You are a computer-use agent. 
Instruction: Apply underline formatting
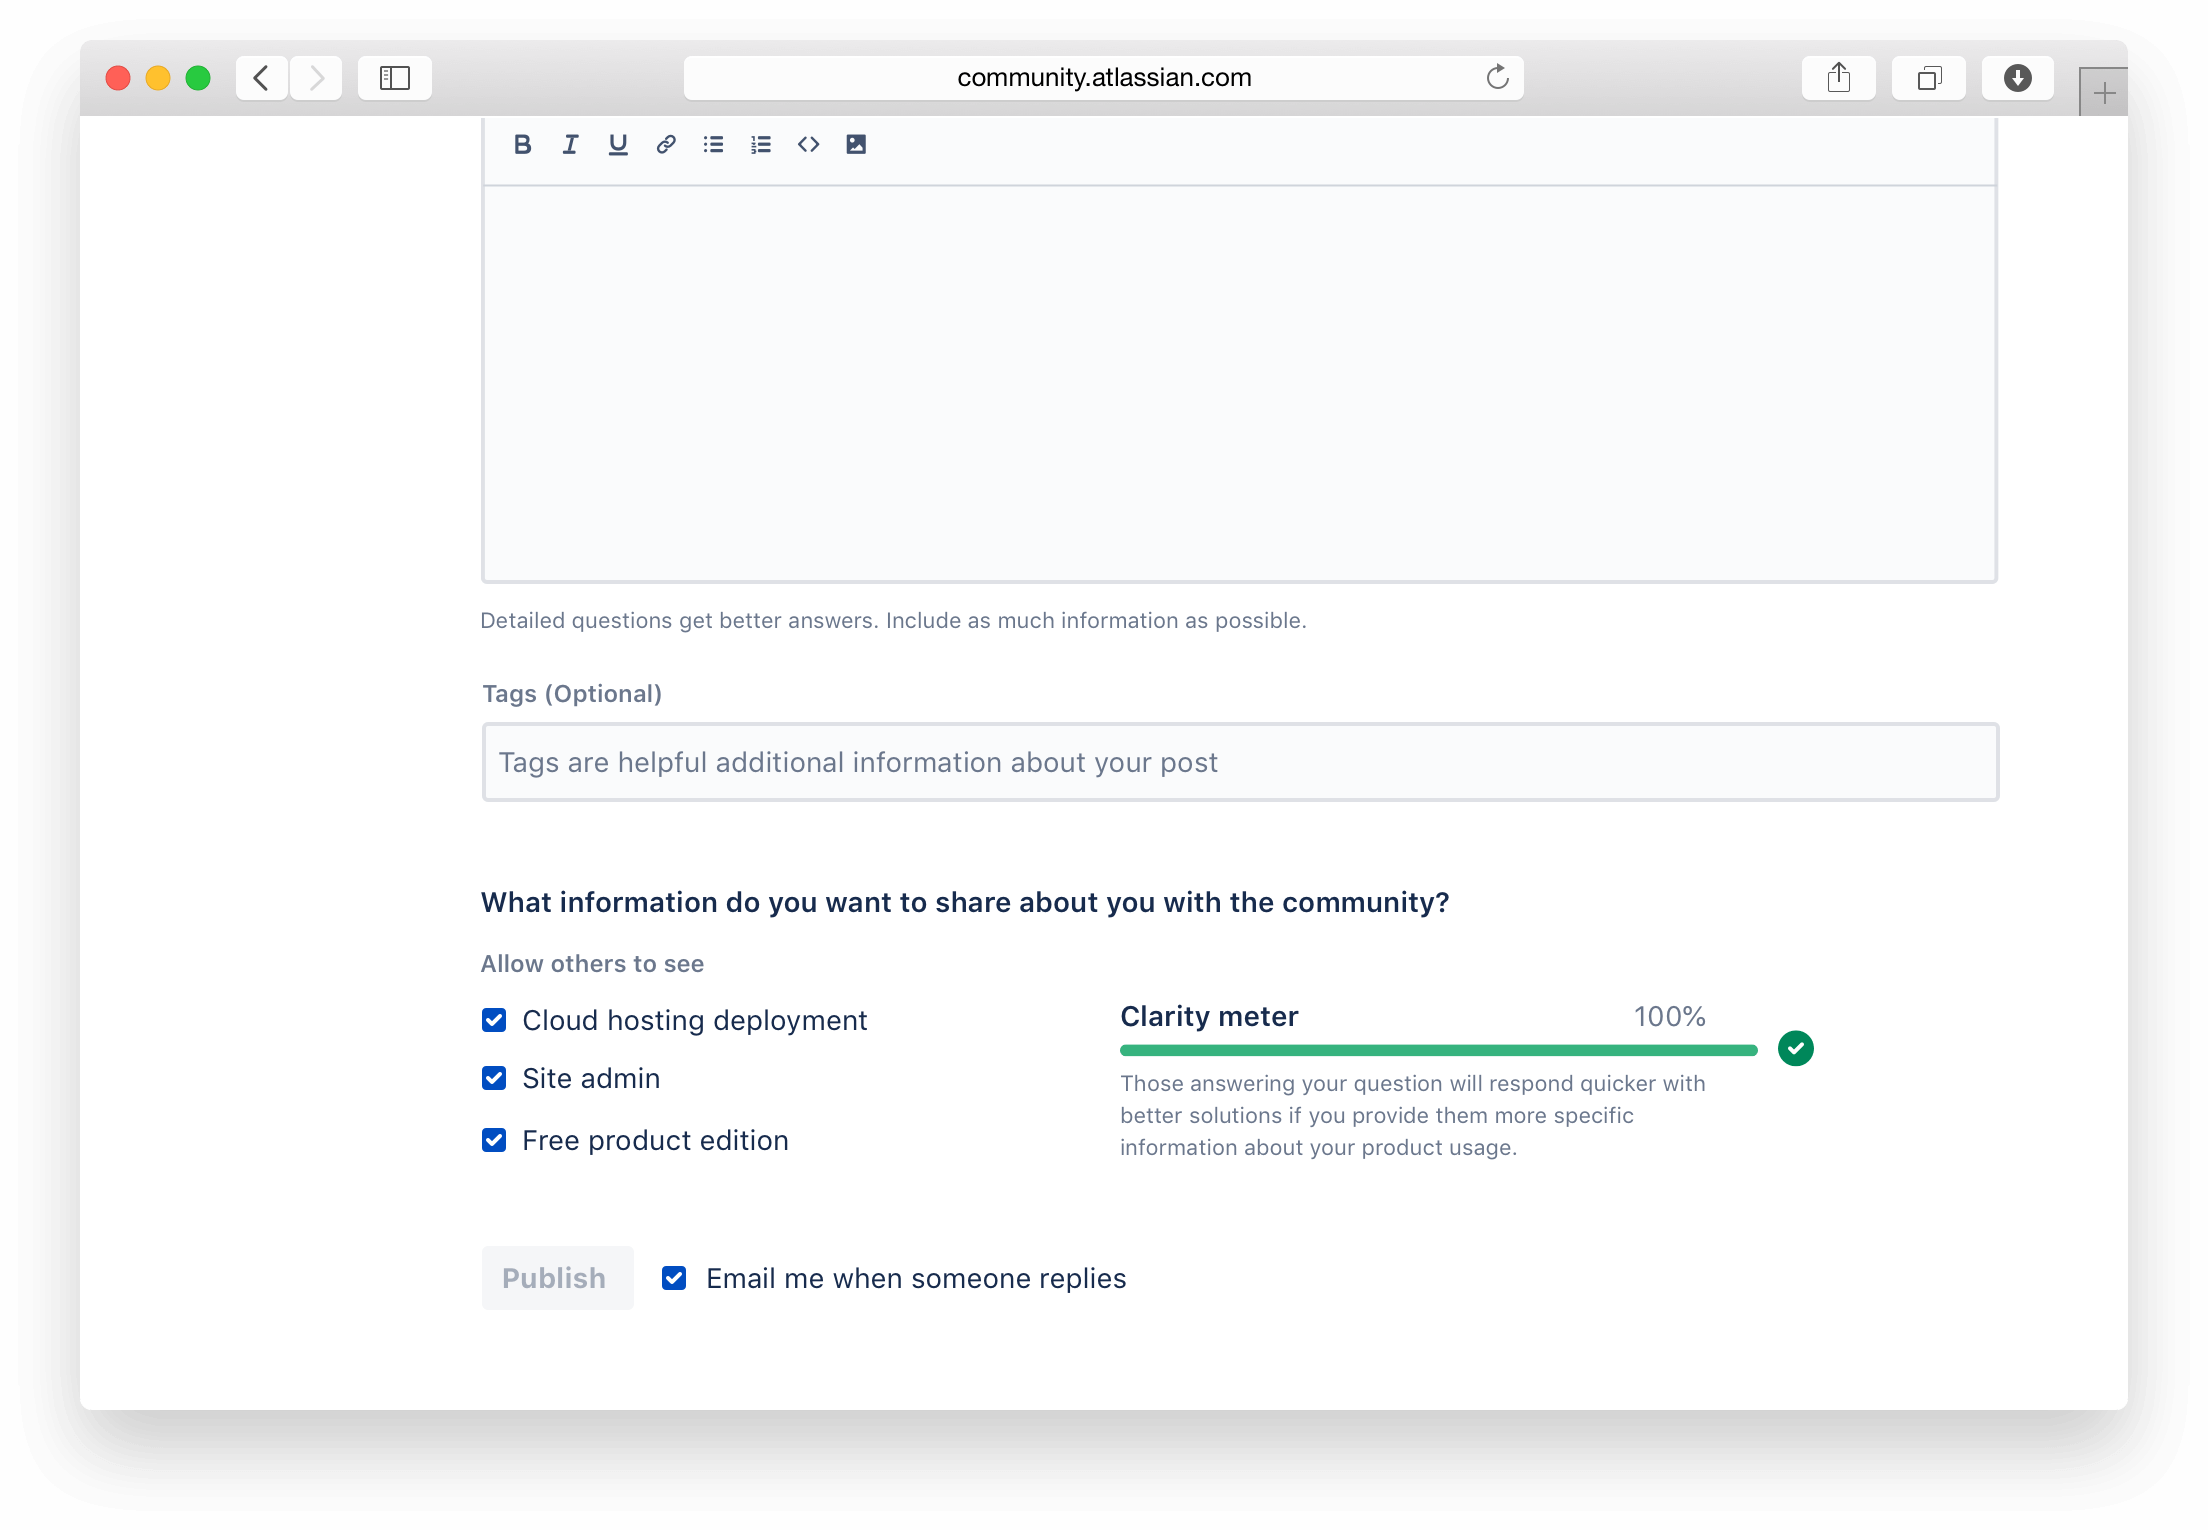618,145
